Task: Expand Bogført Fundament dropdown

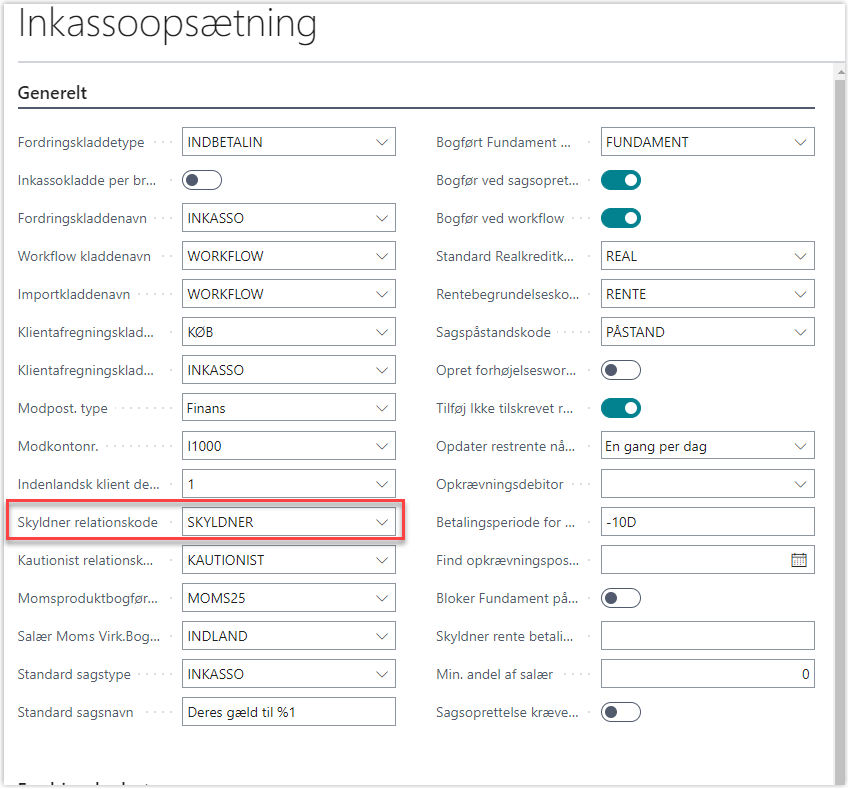Action: (x=800, y=142)
